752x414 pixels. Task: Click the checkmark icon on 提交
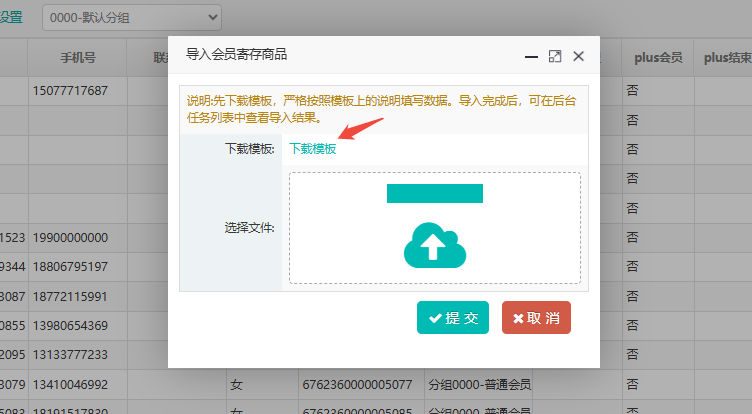pos(435,318)
